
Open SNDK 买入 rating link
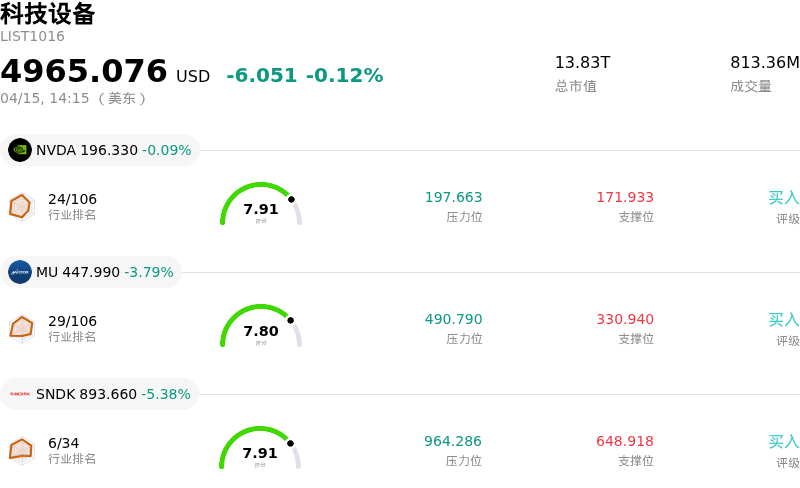pyautogui.click(x=783, y=442)
